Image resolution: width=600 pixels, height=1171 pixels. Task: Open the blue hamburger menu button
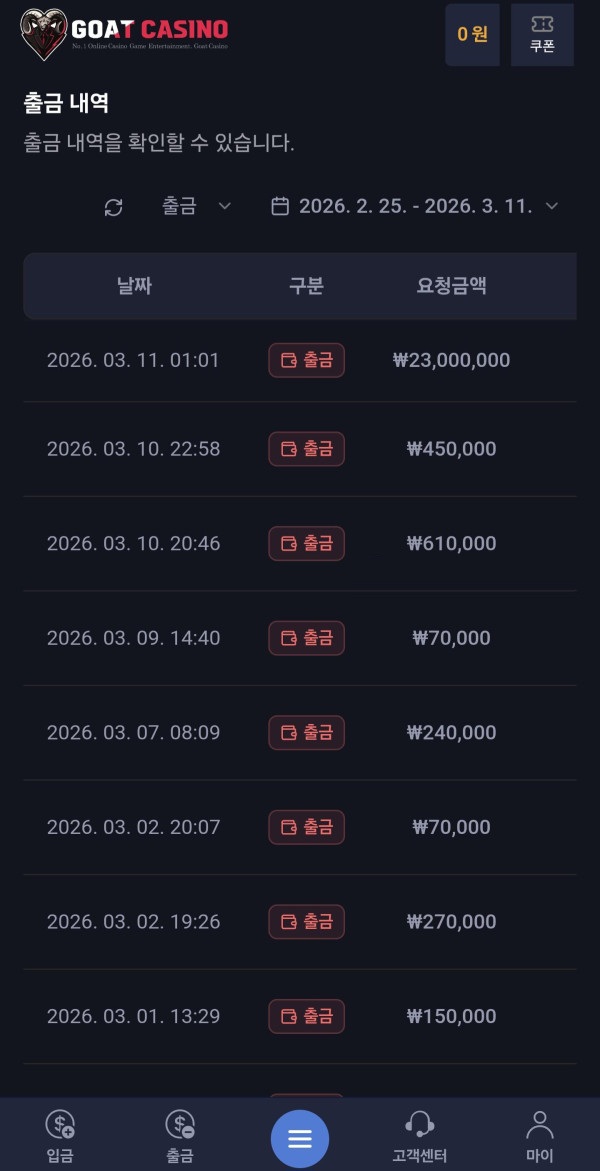pyautogui.click(x=300, y=1139)
